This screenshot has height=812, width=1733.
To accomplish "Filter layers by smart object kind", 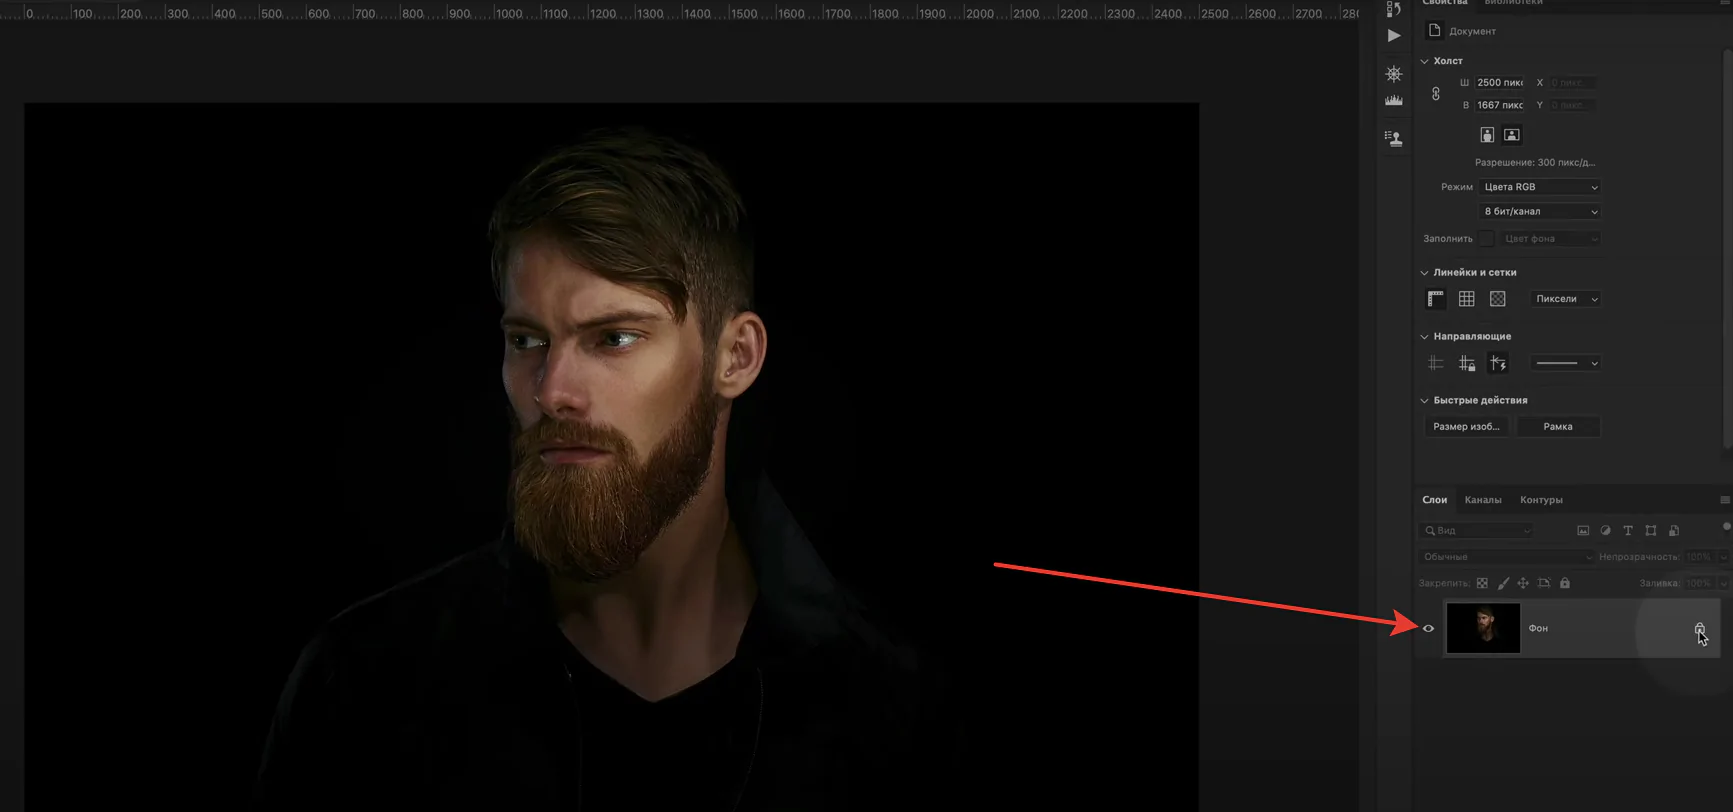I will coord(1674,531).
